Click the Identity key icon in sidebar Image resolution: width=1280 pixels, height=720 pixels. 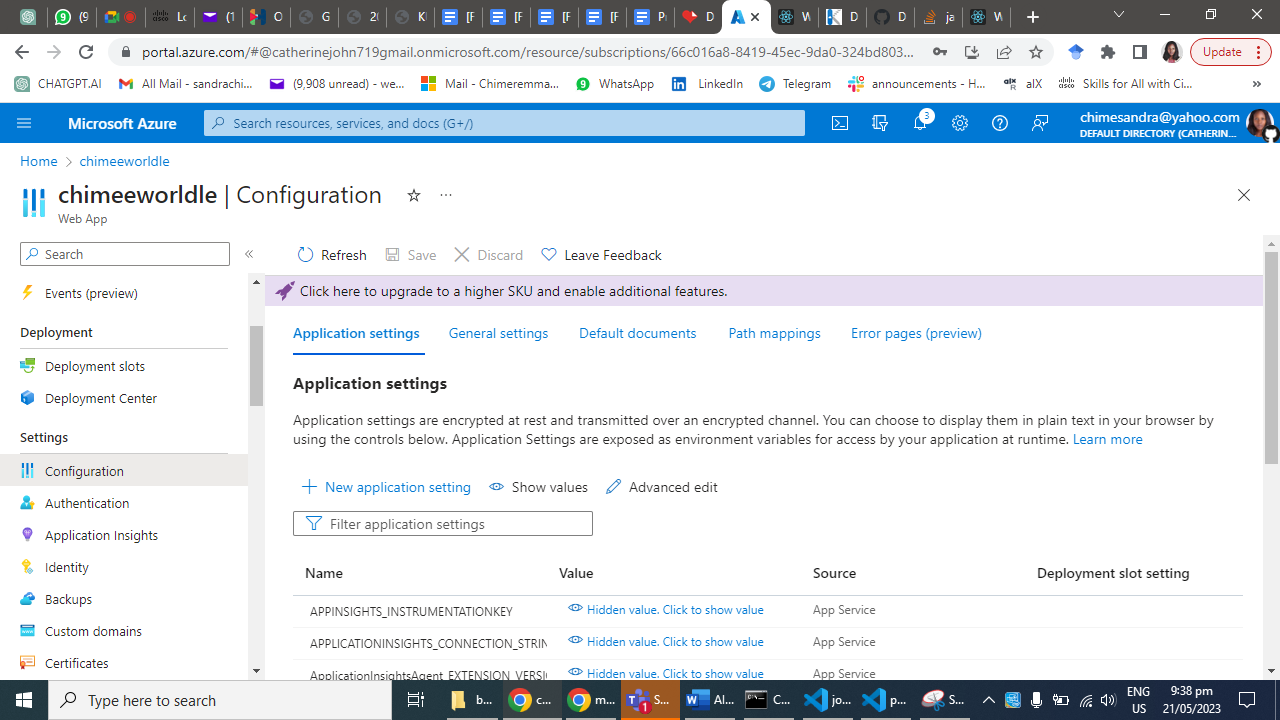[28, 567]
